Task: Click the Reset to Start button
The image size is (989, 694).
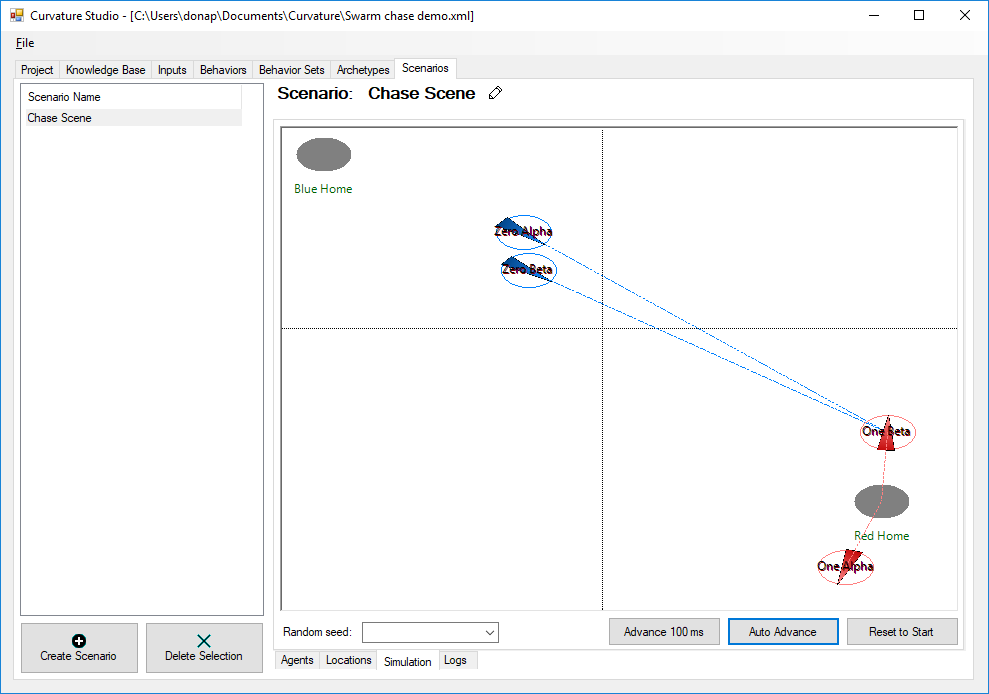Action: coord(901,632)
